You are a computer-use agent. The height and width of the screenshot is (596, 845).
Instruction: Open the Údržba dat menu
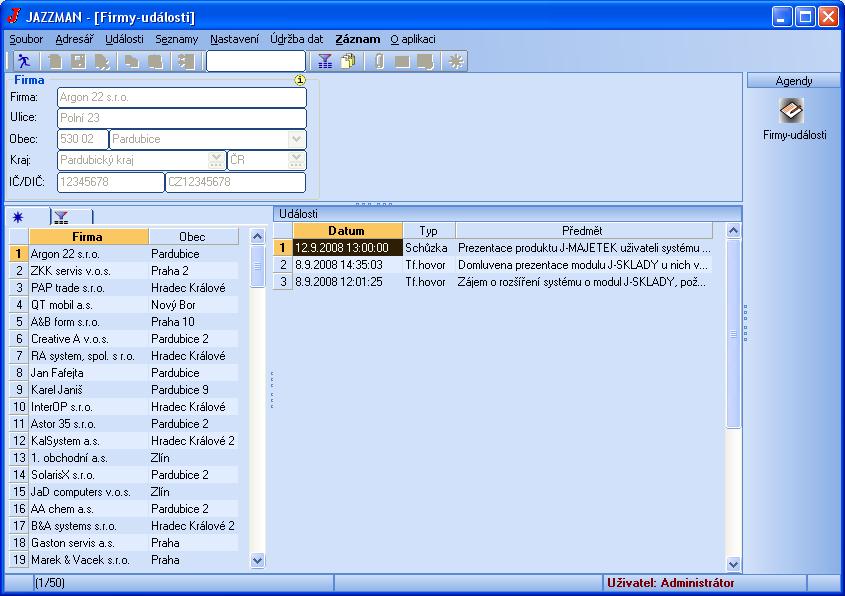pyautogui.click(x=296, y=39)
